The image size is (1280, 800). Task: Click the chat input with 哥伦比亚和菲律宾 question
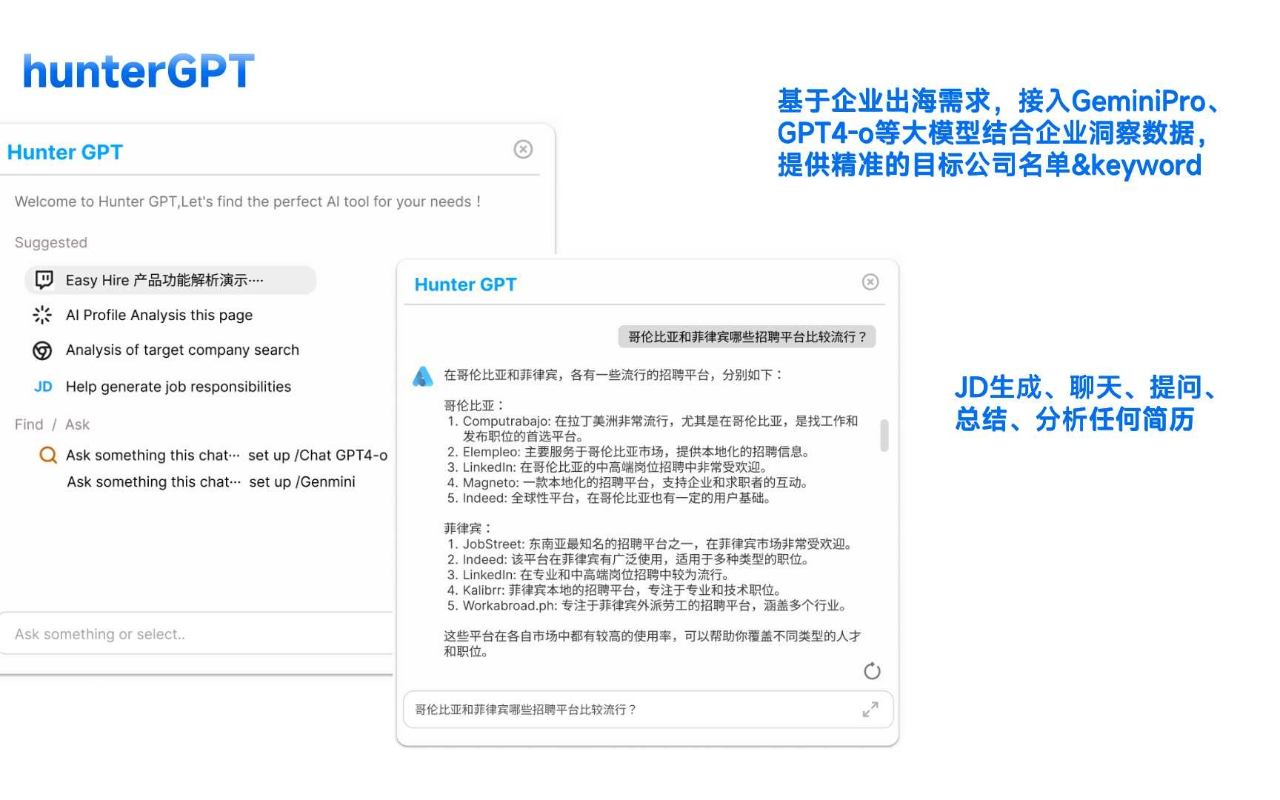coord(648,709)
